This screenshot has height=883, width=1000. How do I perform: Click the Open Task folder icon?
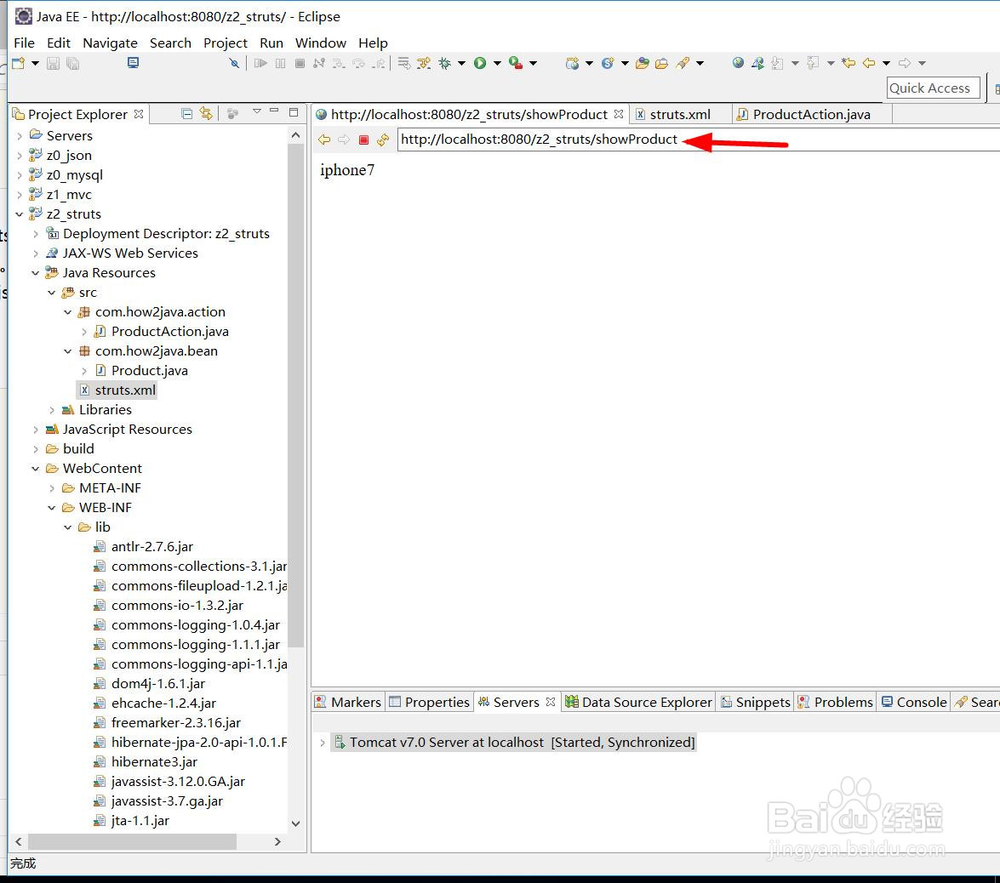tap(661, 63)
